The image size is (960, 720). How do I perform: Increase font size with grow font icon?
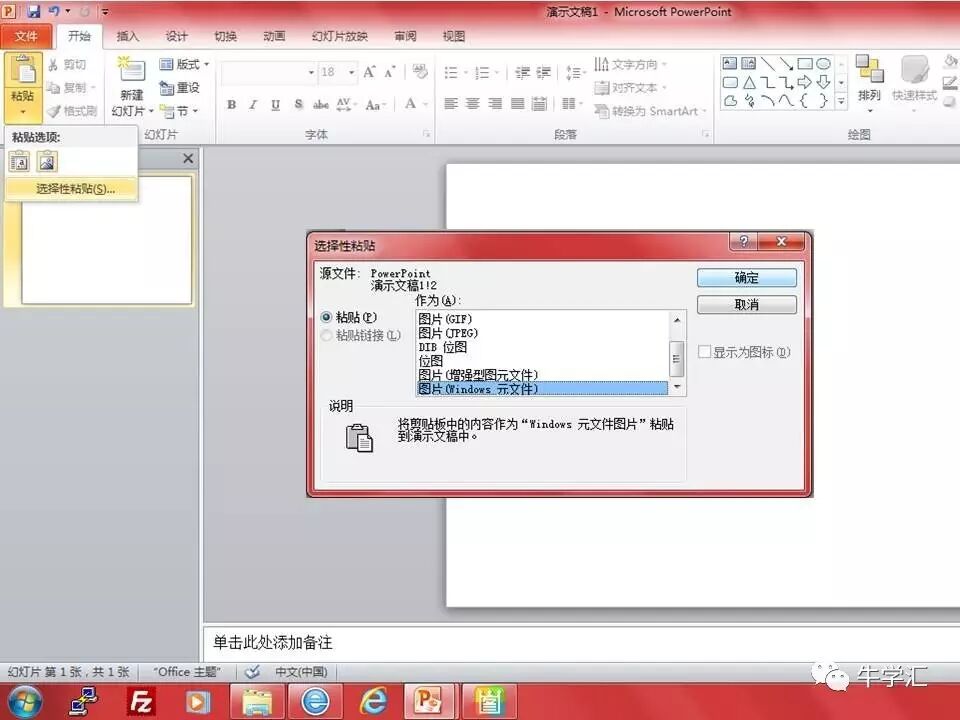pyautogui.click(x=369, y=72)
